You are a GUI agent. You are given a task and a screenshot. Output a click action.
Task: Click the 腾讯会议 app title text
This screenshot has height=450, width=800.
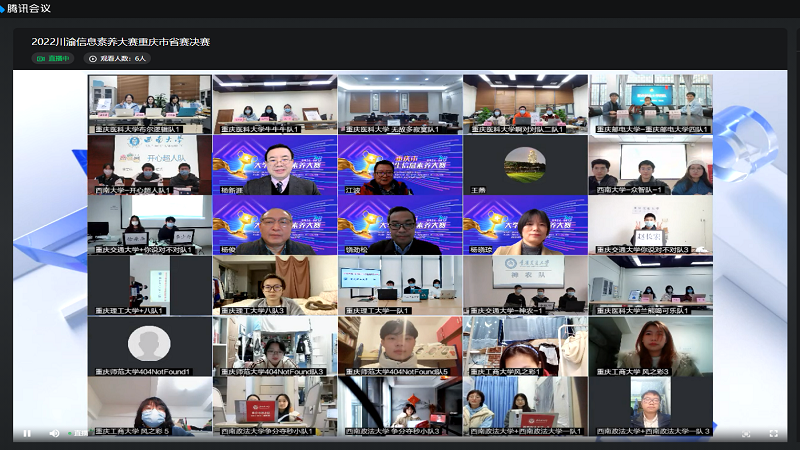pyautogui.click(x=29, y=9)
